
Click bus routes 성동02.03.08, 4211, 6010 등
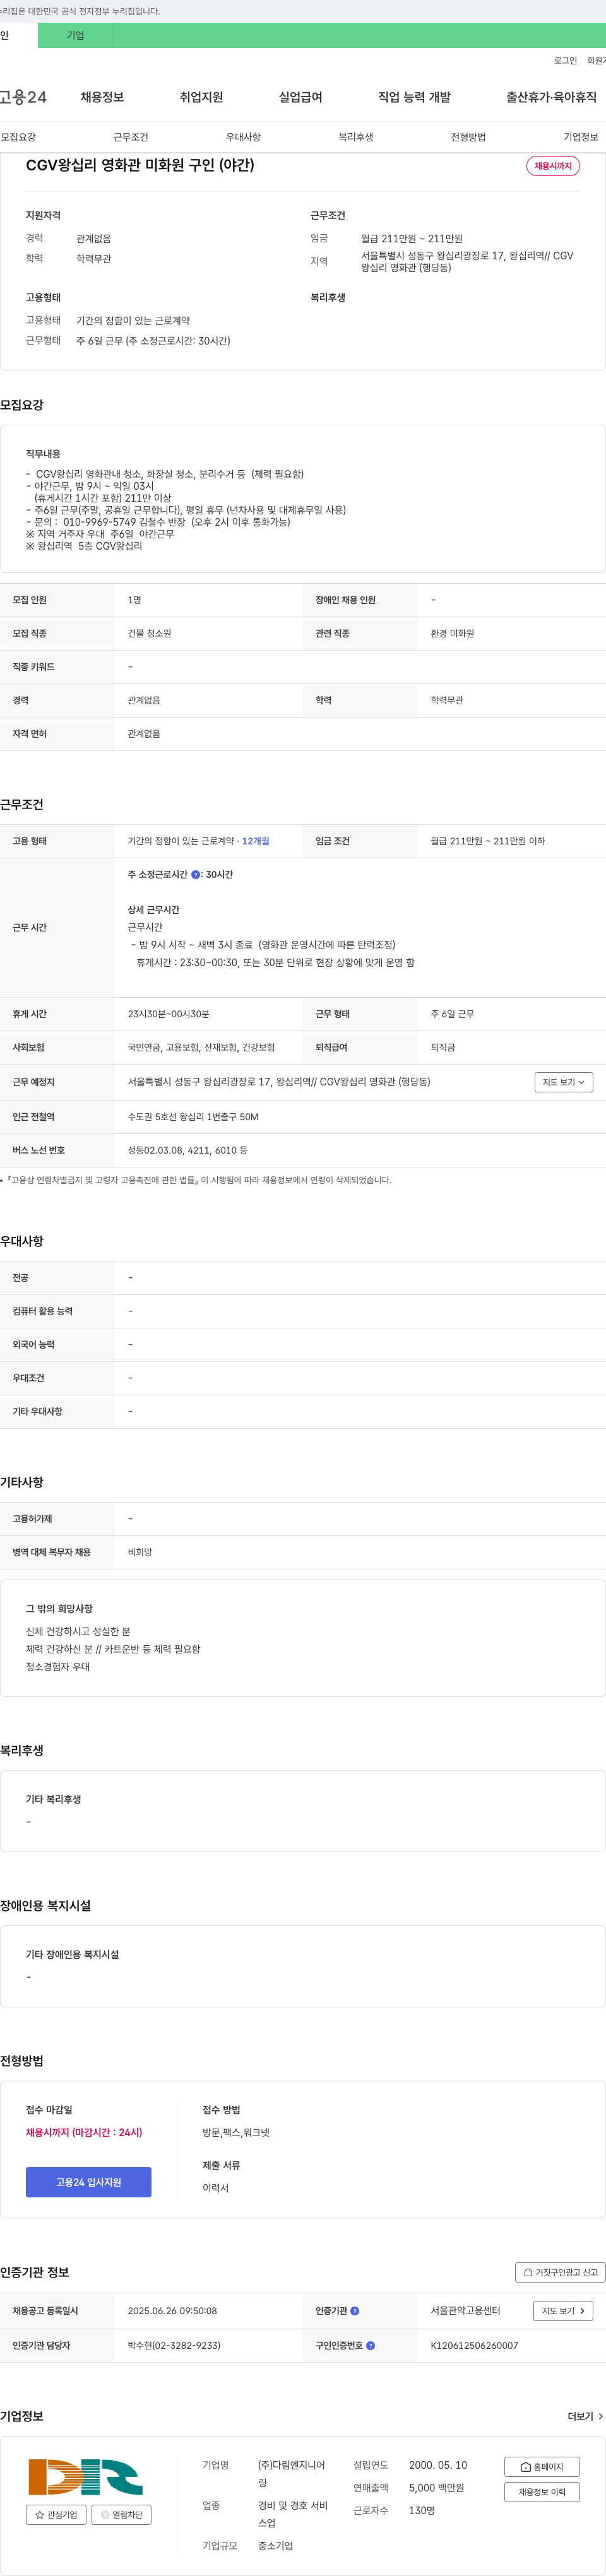188,1150
